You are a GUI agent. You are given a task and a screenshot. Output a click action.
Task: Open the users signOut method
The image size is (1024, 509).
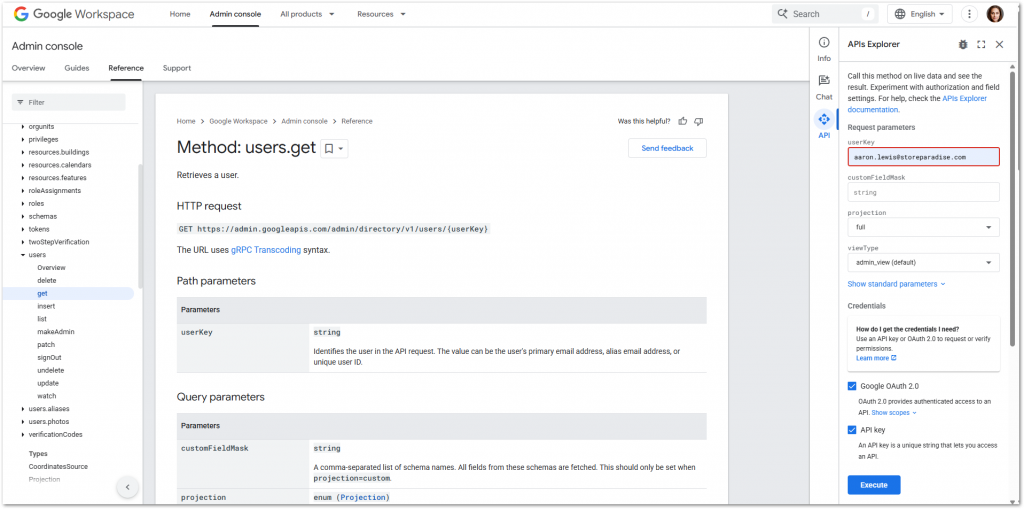(49, 357)
